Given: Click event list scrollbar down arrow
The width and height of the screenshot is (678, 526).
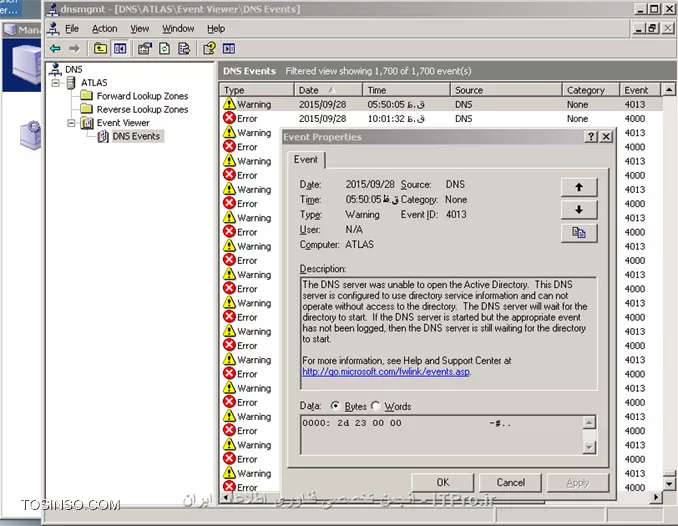Looking at the screenshot, I should coord(669,484).
